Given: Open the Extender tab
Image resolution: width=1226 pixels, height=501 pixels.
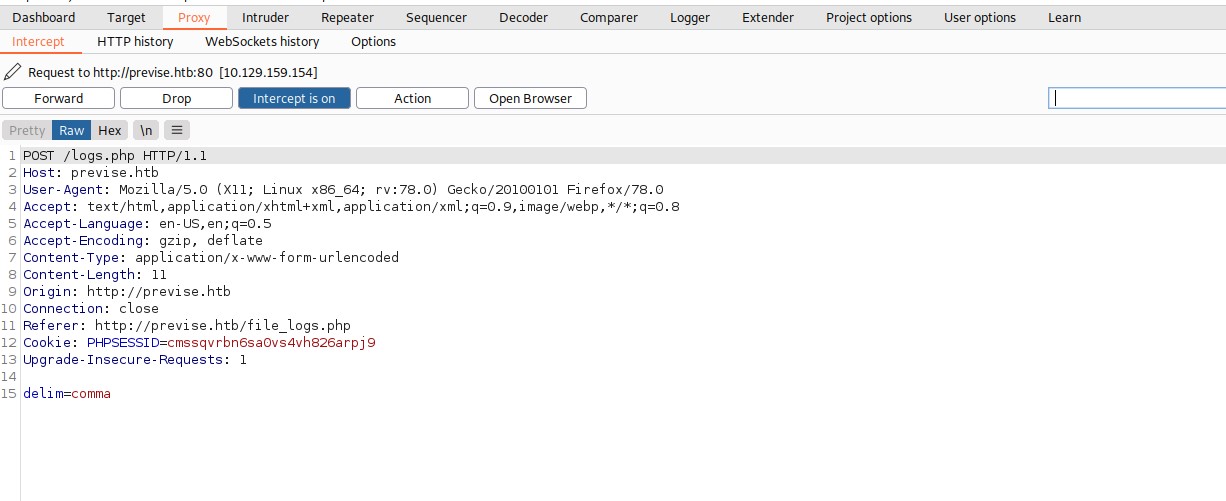Looking at the screenshot, I should coord(767,17).
